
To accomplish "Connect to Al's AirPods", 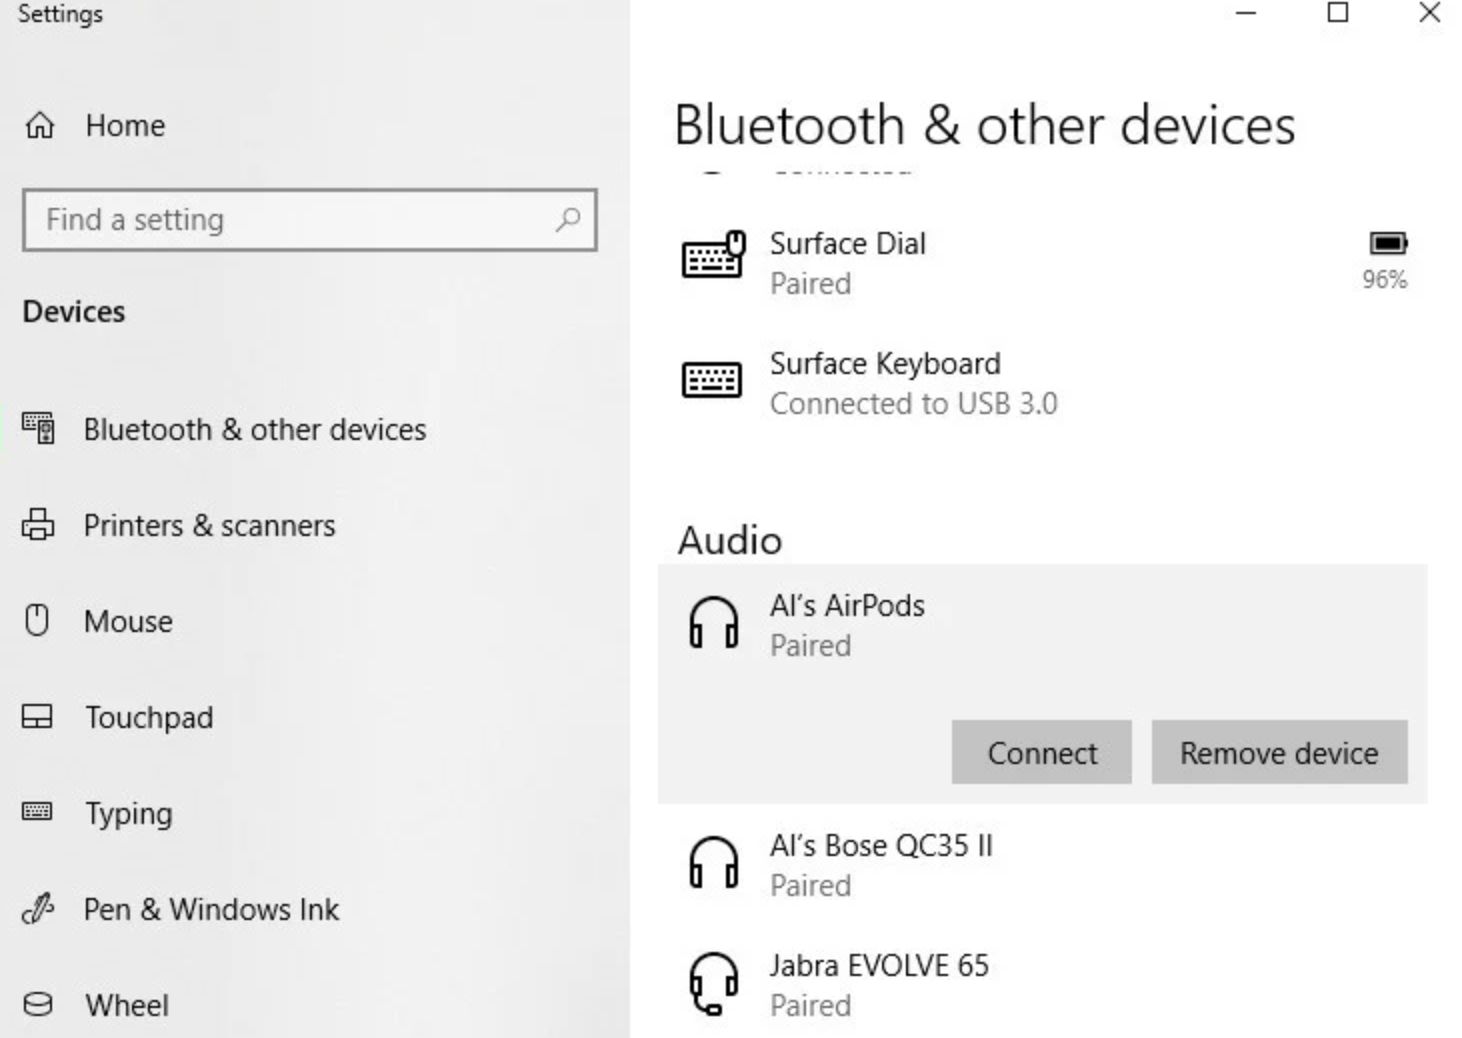I will 1041,752.
